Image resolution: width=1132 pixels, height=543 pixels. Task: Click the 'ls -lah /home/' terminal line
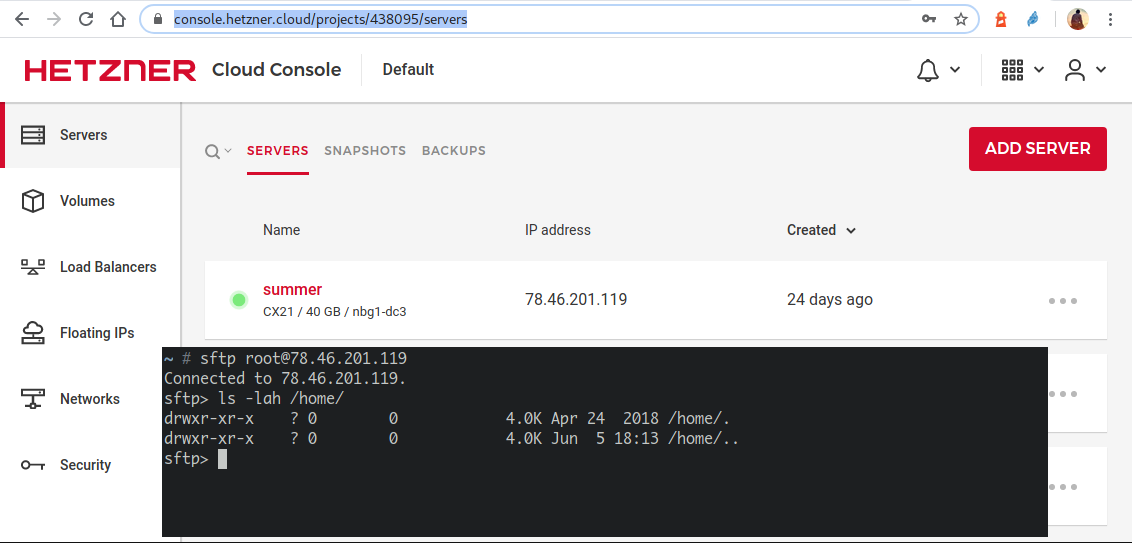(253, 399)
